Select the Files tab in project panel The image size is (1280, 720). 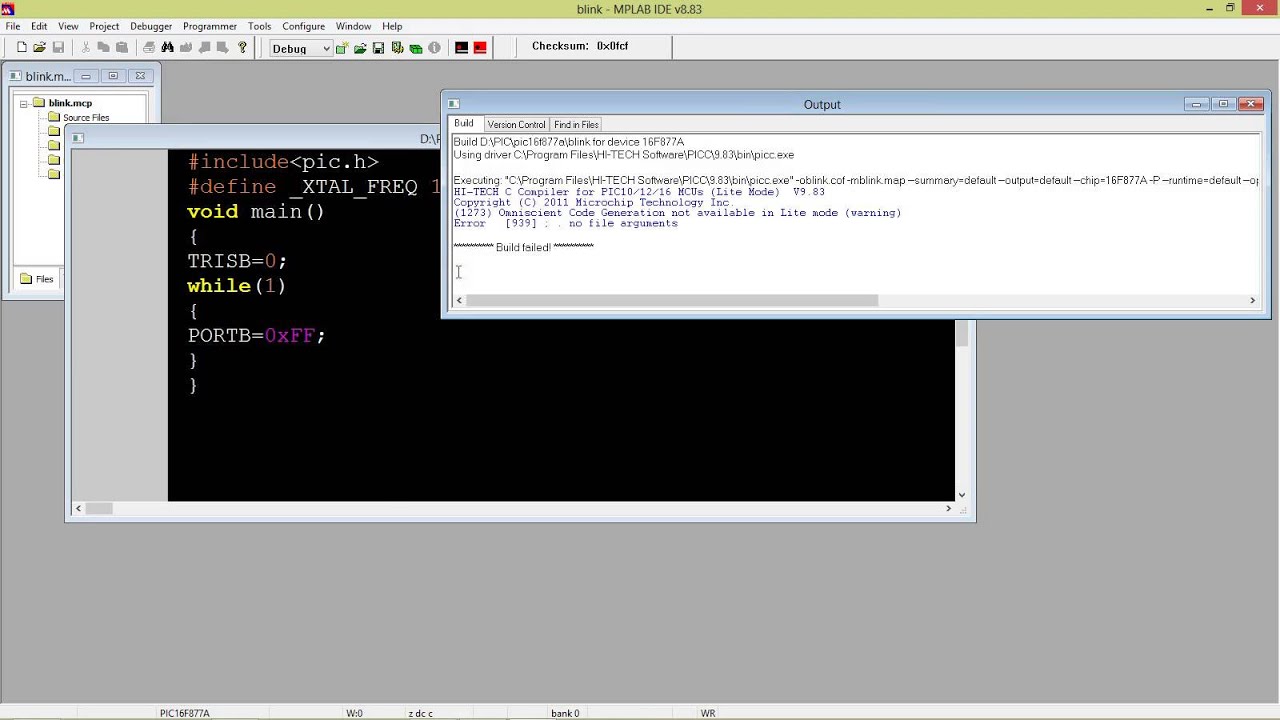click(38, 279)
